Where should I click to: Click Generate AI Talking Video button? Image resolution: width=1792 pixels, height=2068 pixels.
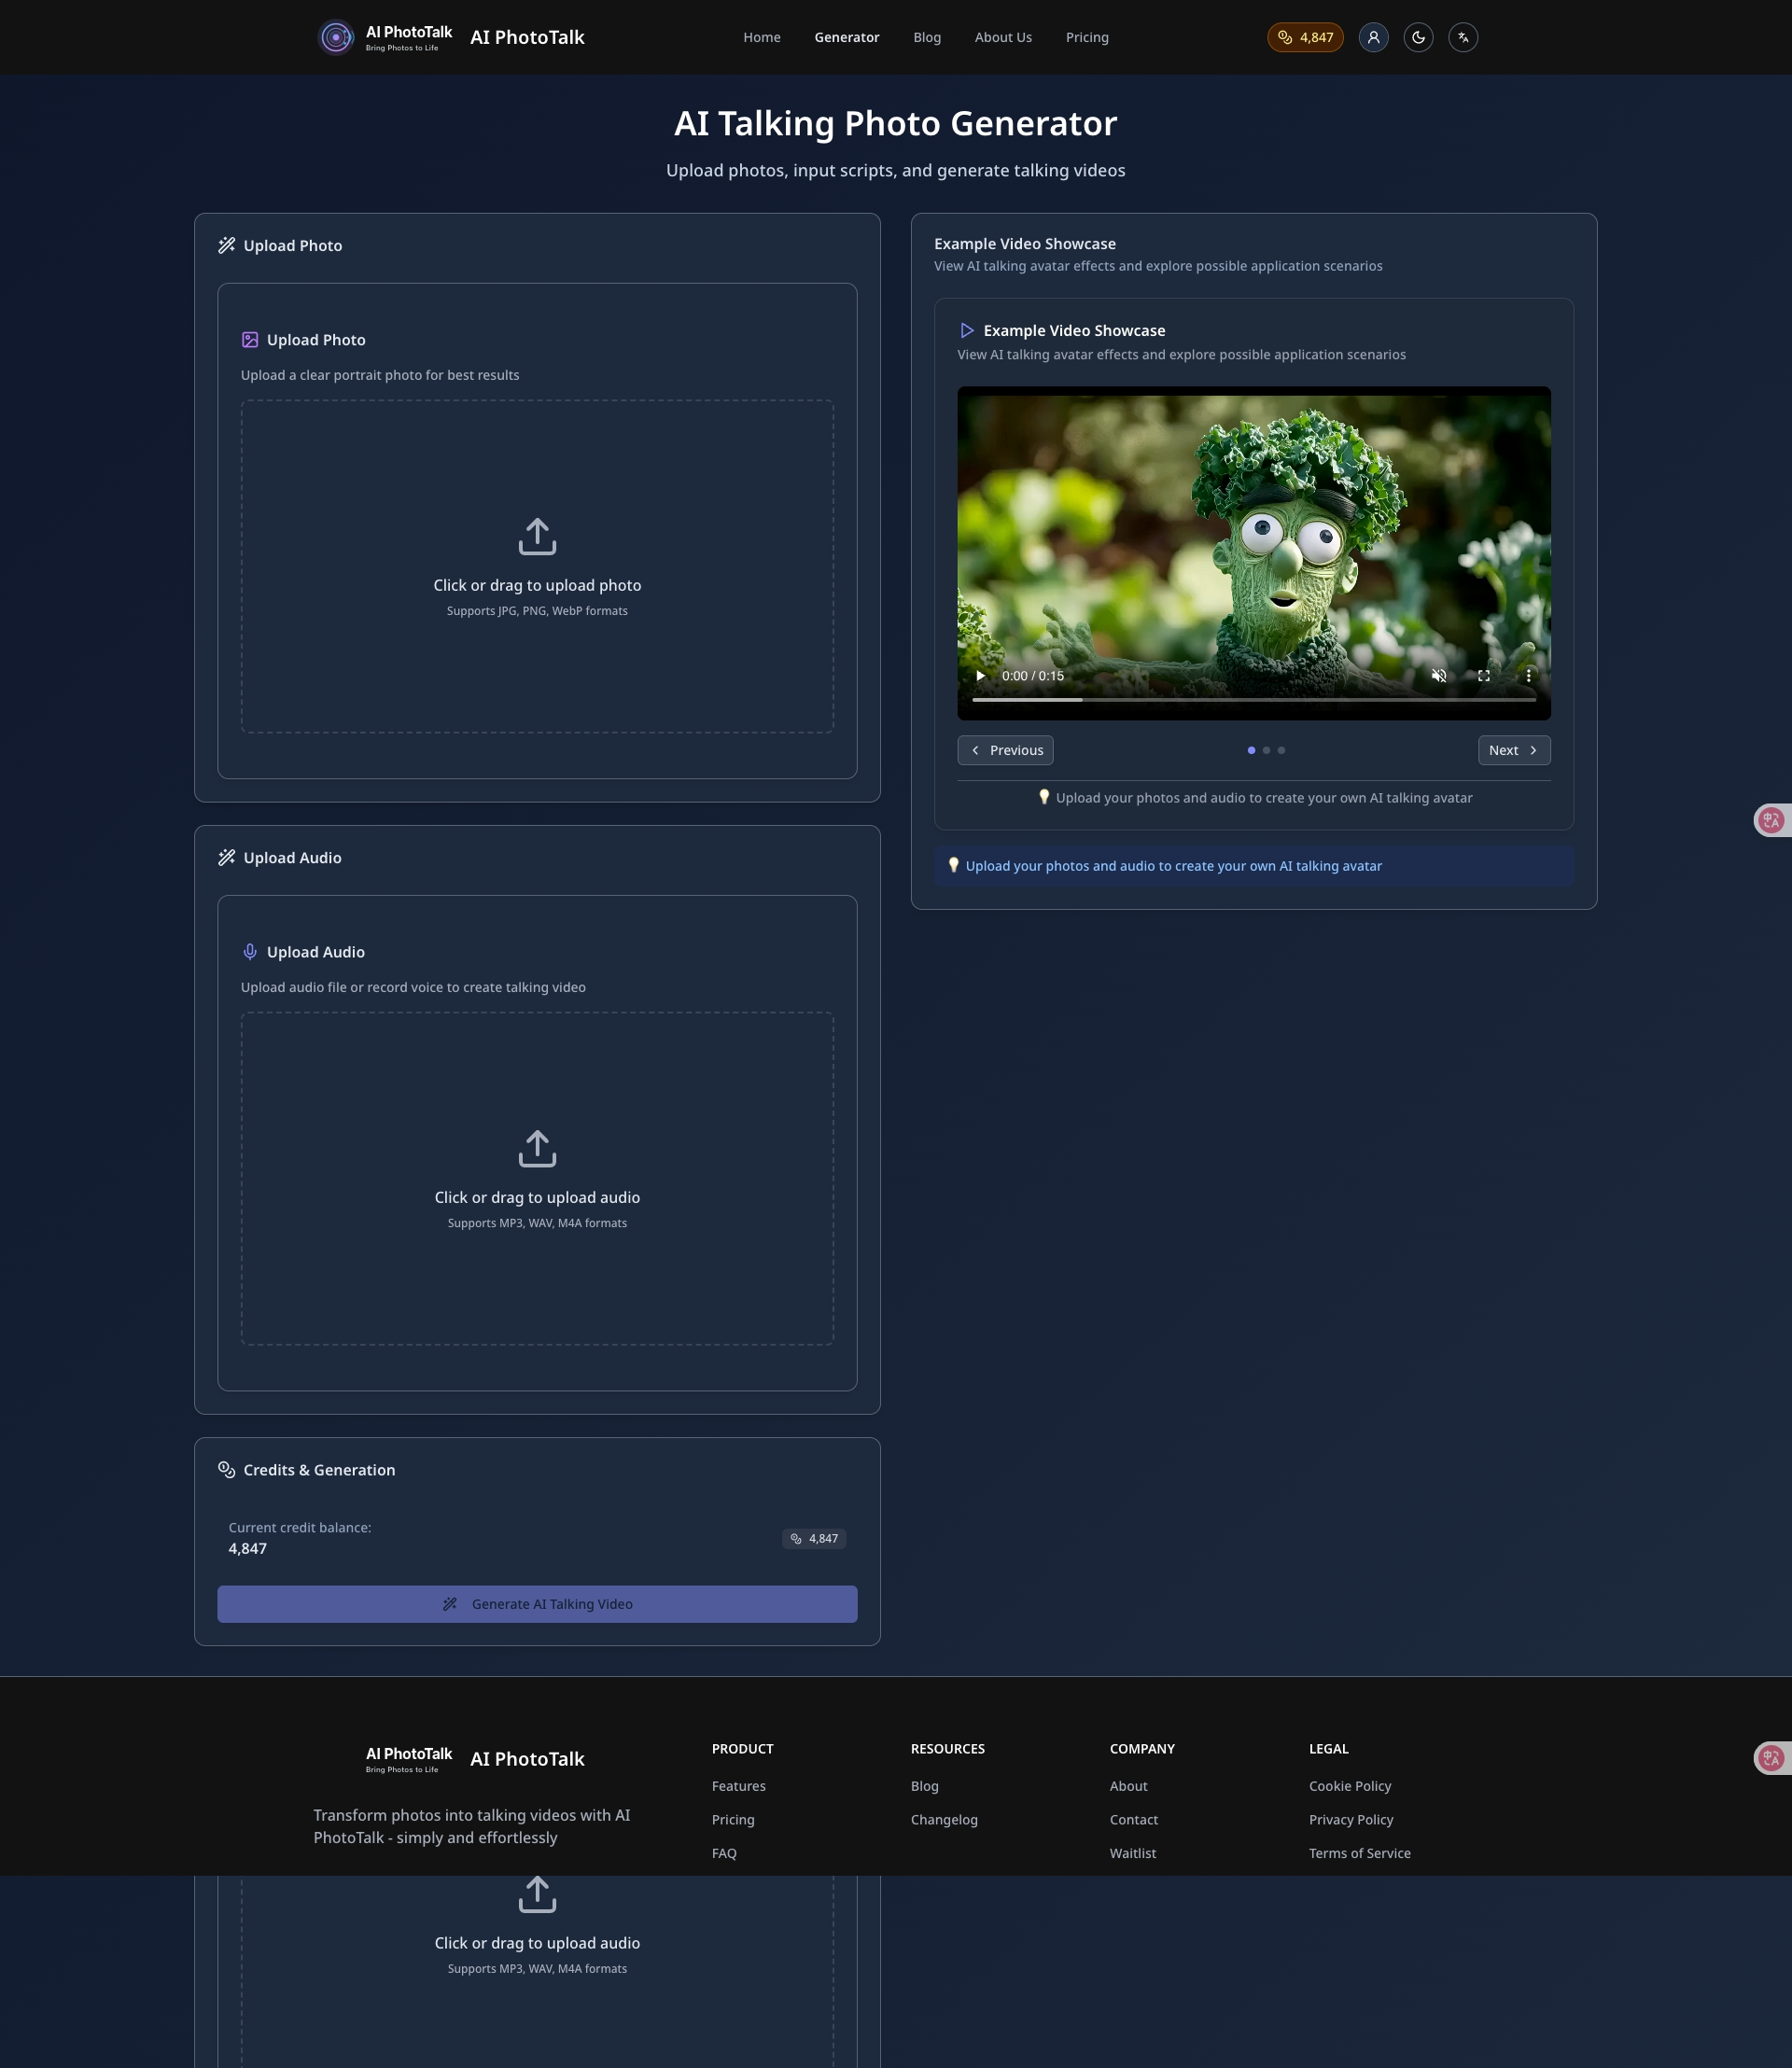[x=537, y=1604]
